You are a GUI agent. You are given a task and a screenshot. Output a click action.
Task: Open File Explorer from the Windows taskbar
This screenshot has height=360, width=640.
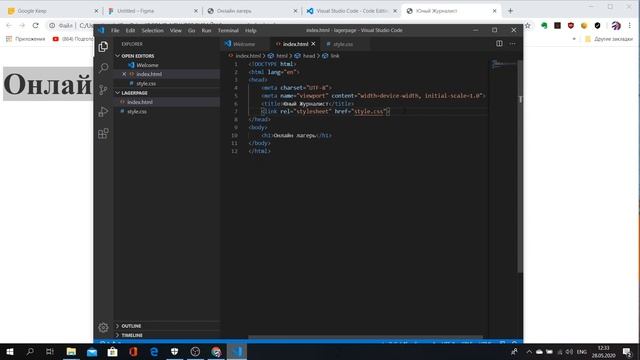71,351
